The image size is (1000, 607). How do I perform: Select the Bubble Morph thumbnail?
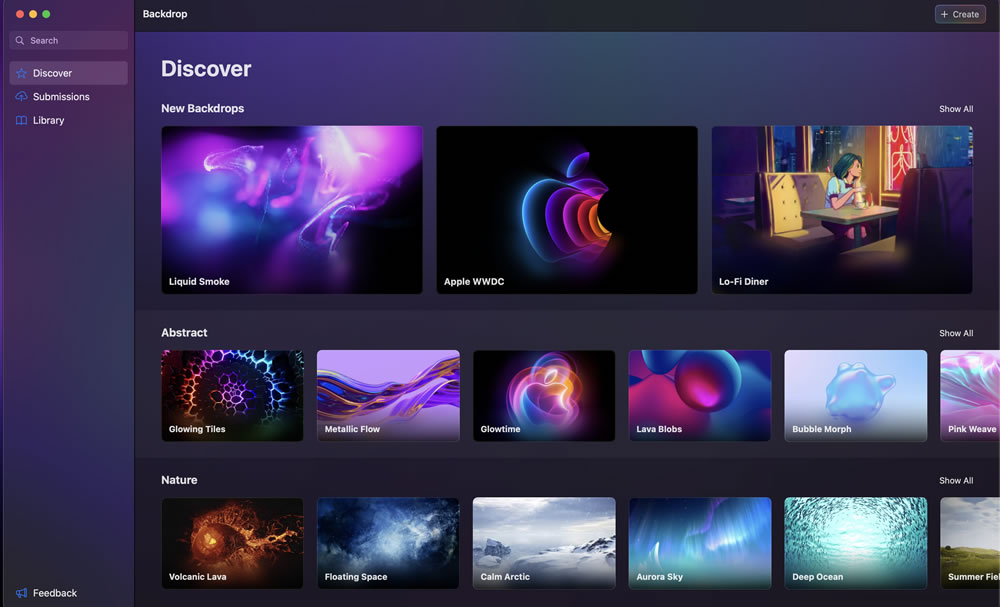point(855,395)
